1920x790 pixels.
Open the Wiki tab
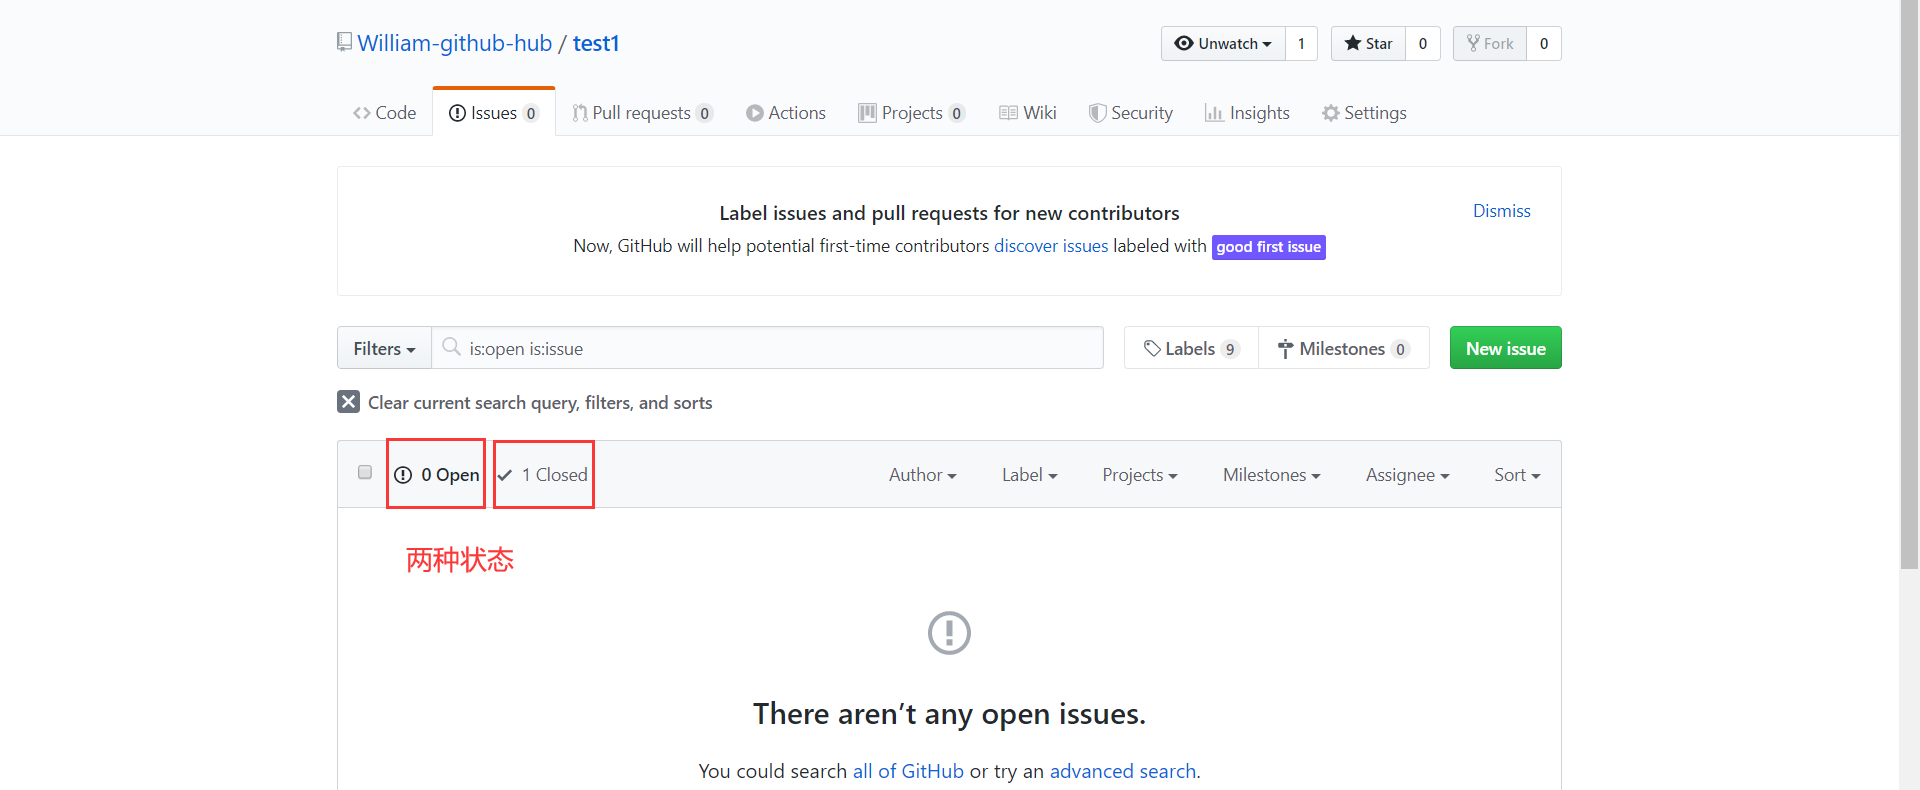click(x=1028, y=113)
